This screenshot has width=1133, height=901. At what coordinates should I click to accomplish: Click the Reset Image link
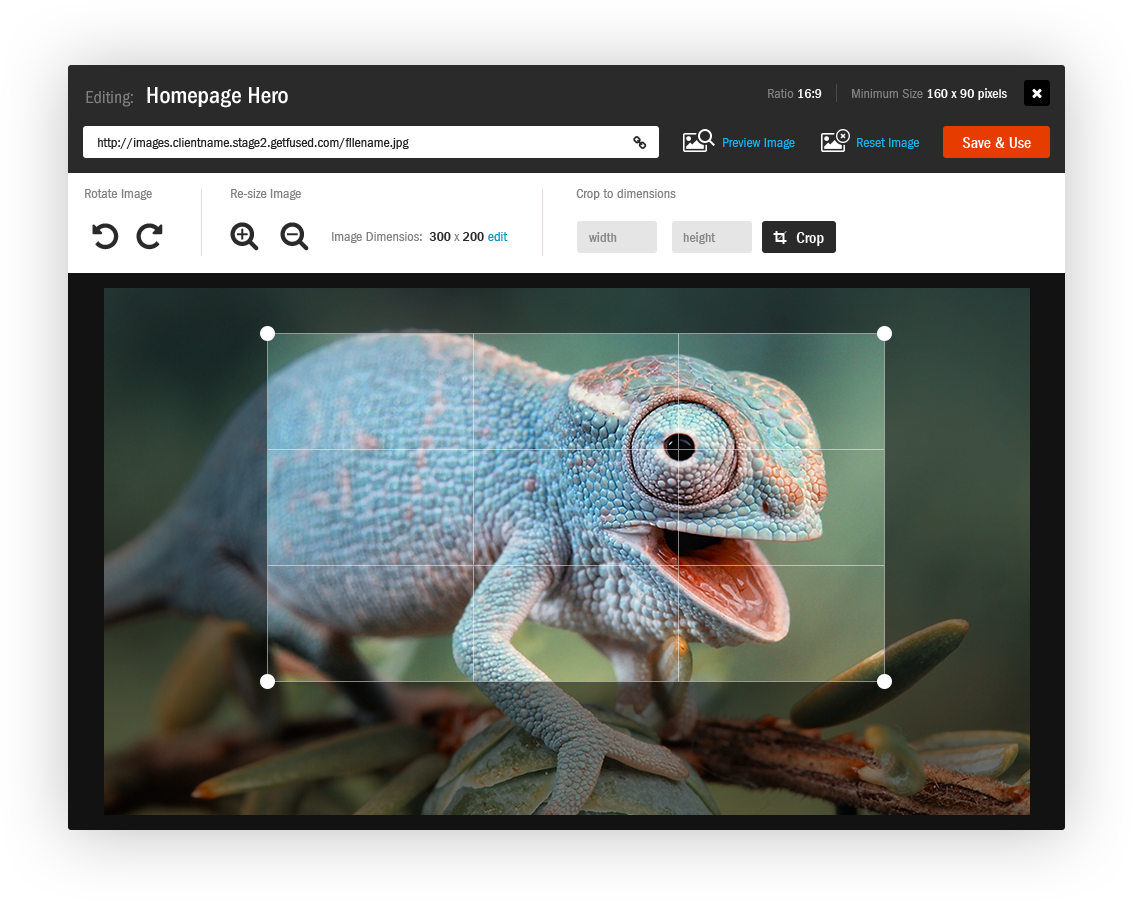[x=887, y=143]
